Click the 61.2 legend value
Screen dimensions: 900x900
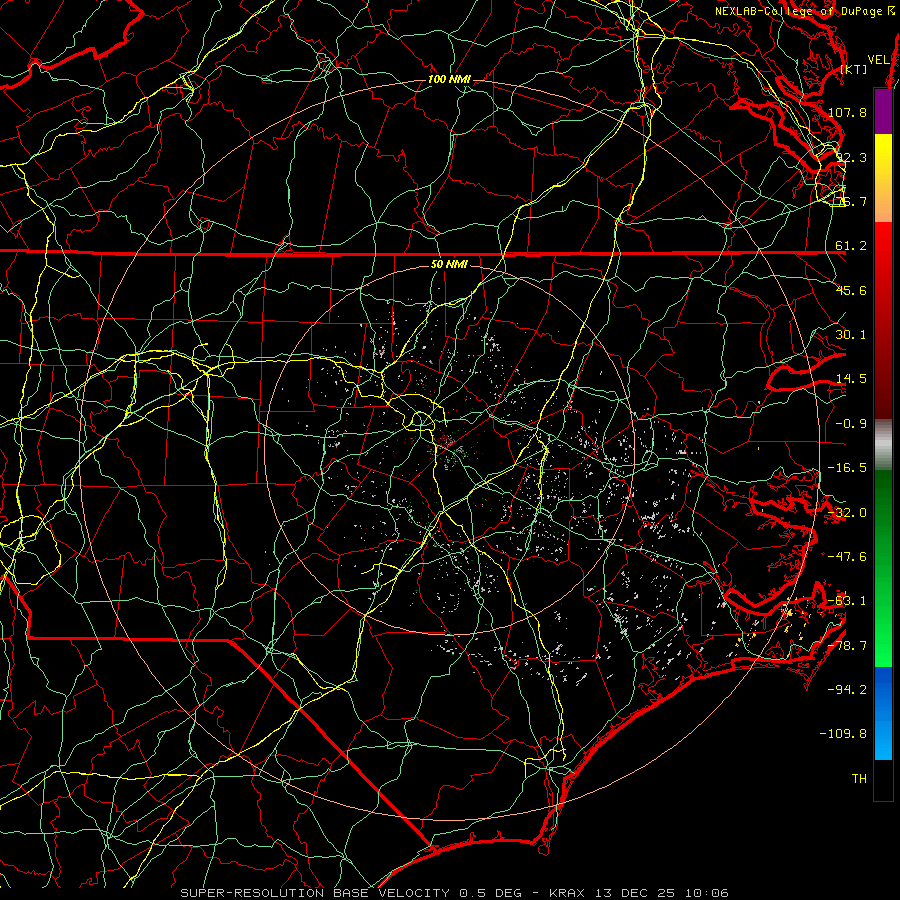click(x=851, y=246)
